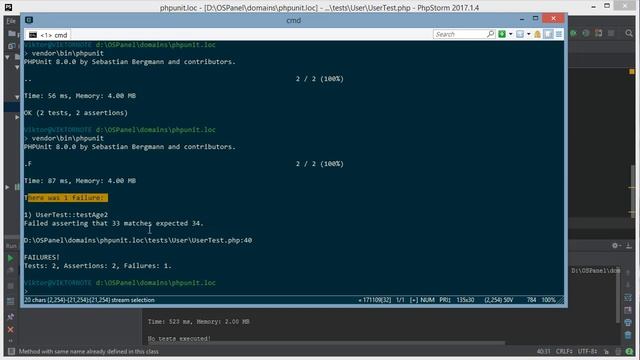Click the active consoles list icon in ConEmu

click(x=520, y=34)
